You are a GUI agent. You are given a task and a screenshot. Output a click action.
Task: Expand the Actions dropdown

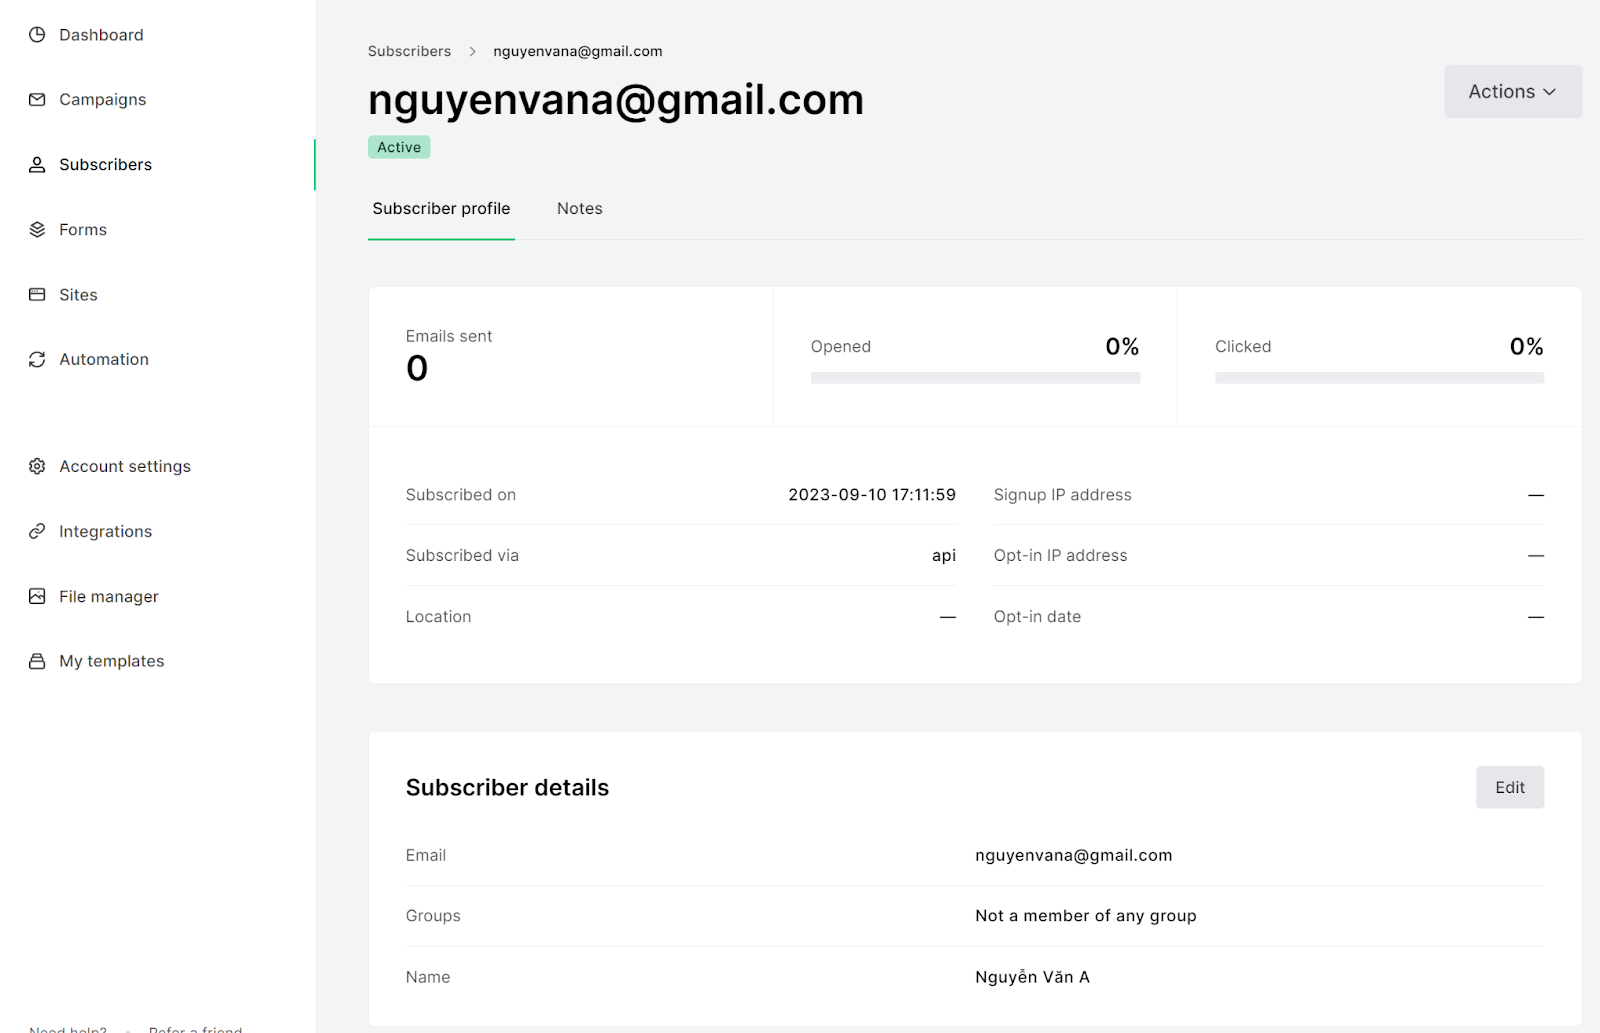tap(1513, 92)
